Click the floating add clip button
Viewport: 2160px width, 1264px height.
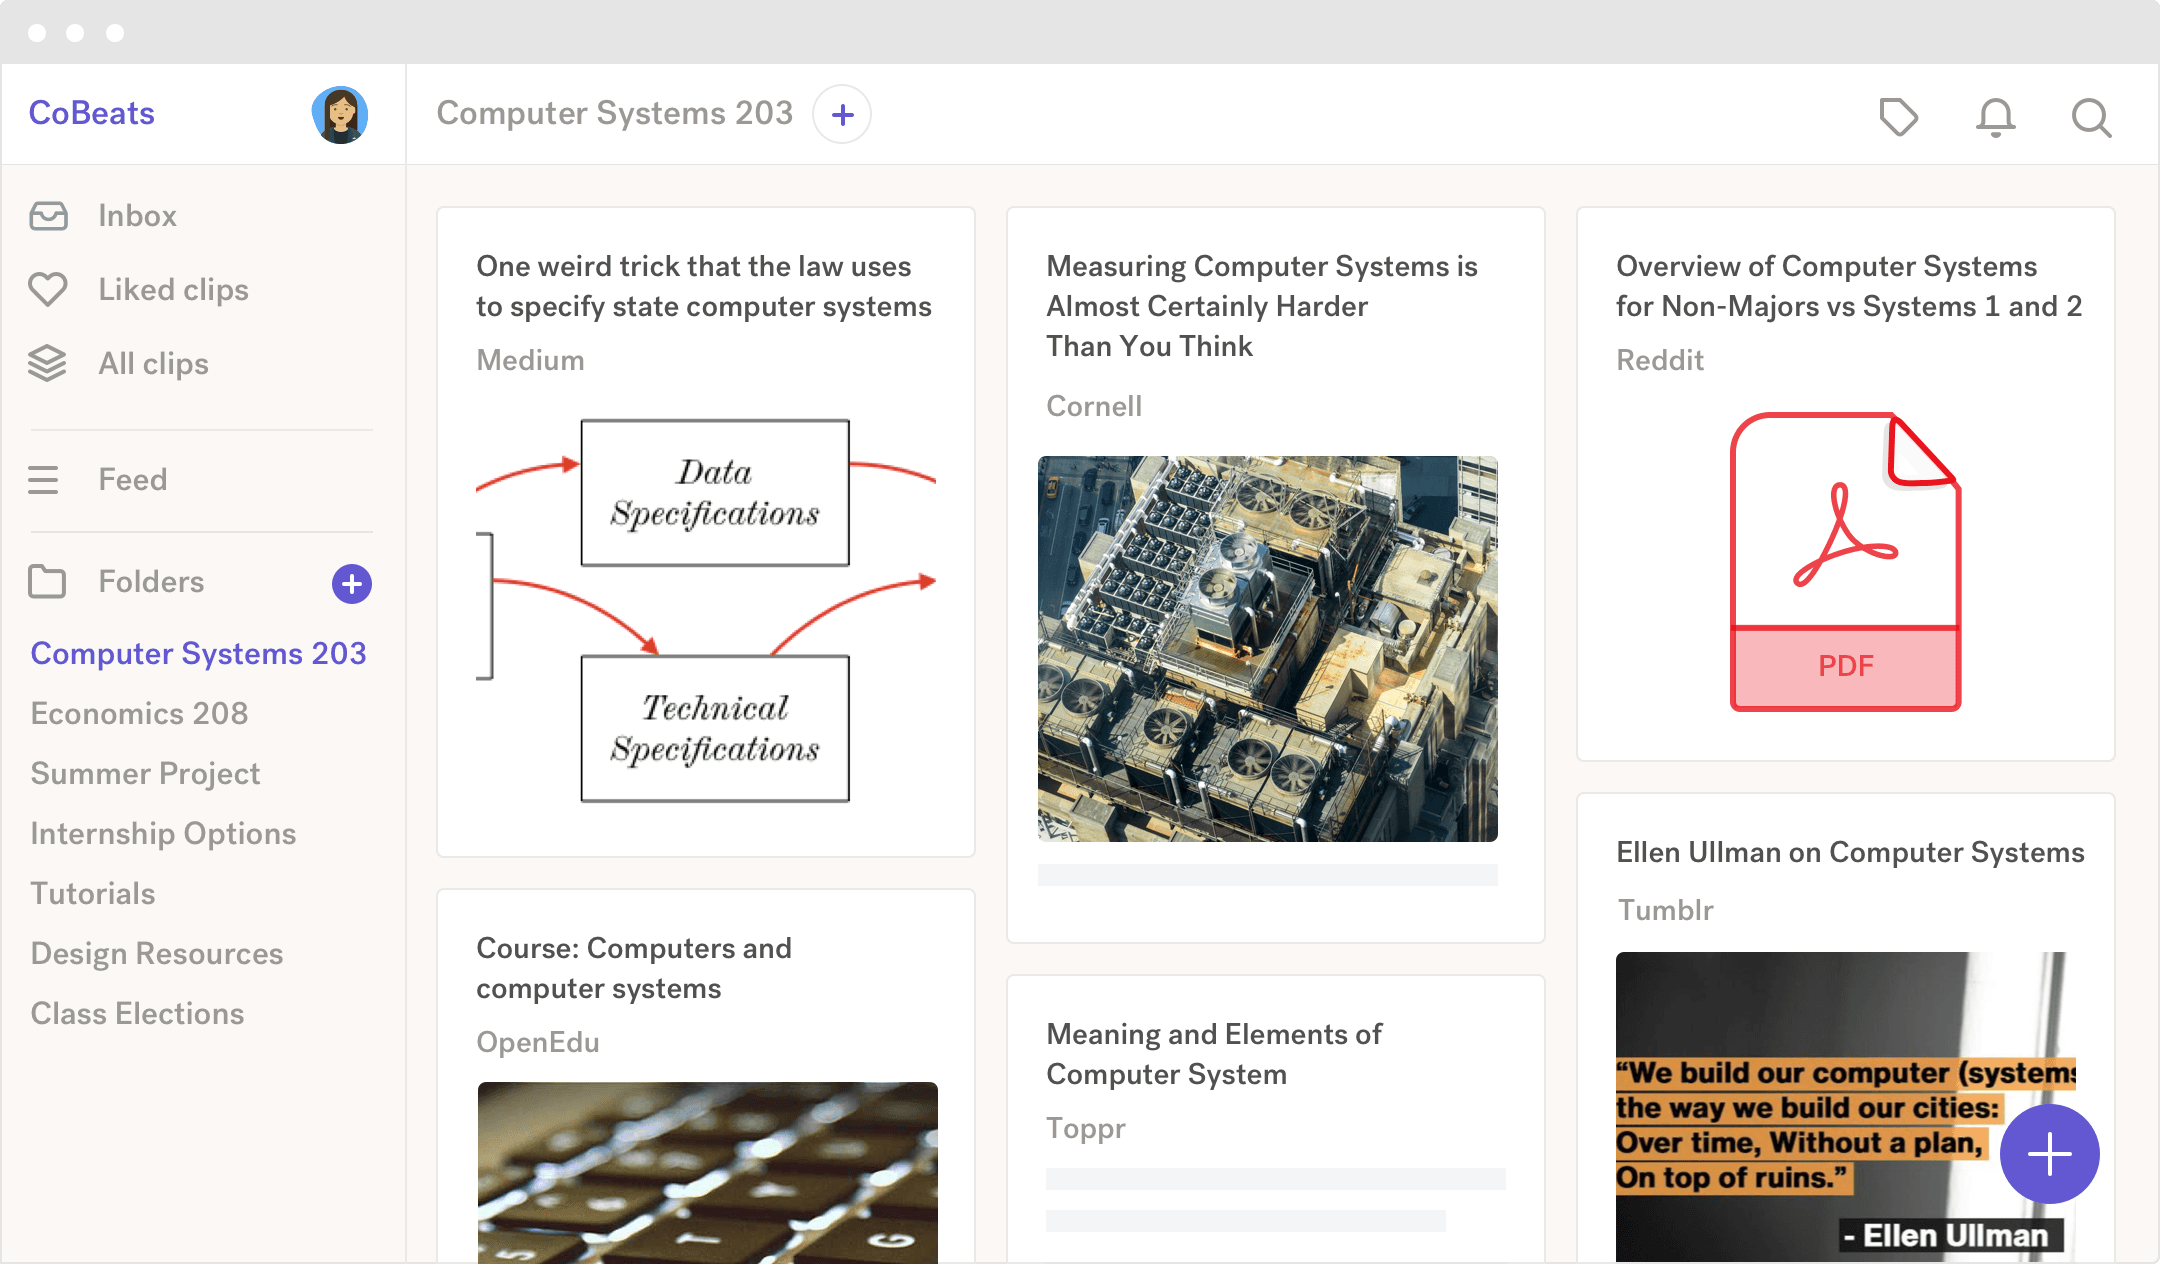point(2049,1154)
